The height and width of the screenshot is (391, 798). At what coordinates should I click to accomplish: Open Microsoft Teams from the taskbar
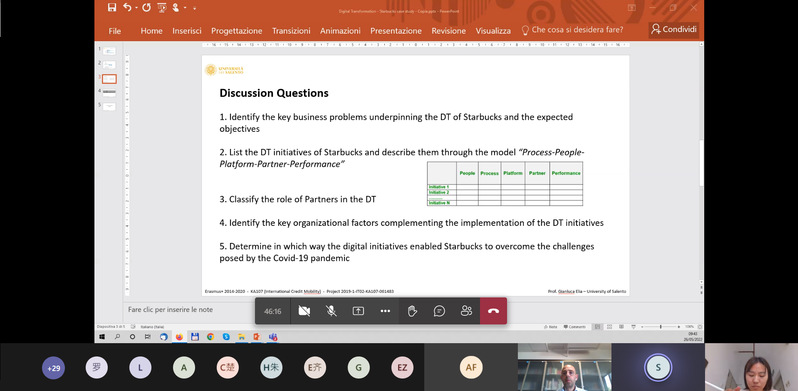(x=273, y=337)
